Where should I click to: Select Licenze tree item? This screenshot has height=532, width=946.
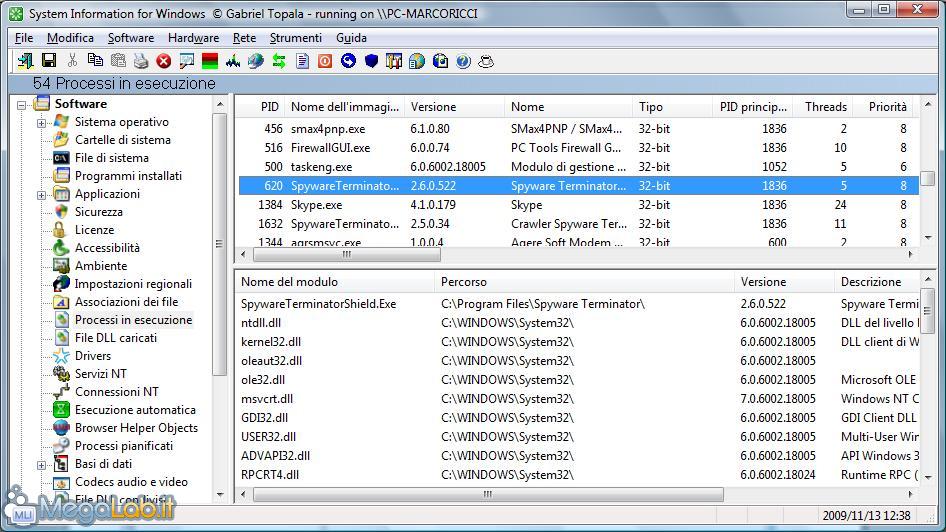pos(94,230)
